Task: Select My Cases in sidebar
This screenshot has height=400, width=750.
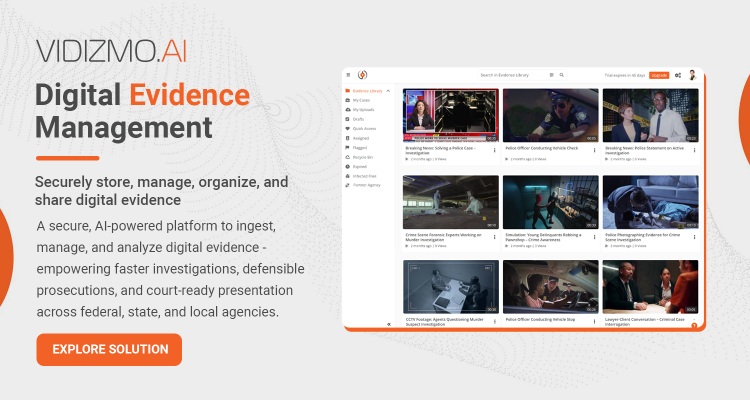Action: coord(361,100)
